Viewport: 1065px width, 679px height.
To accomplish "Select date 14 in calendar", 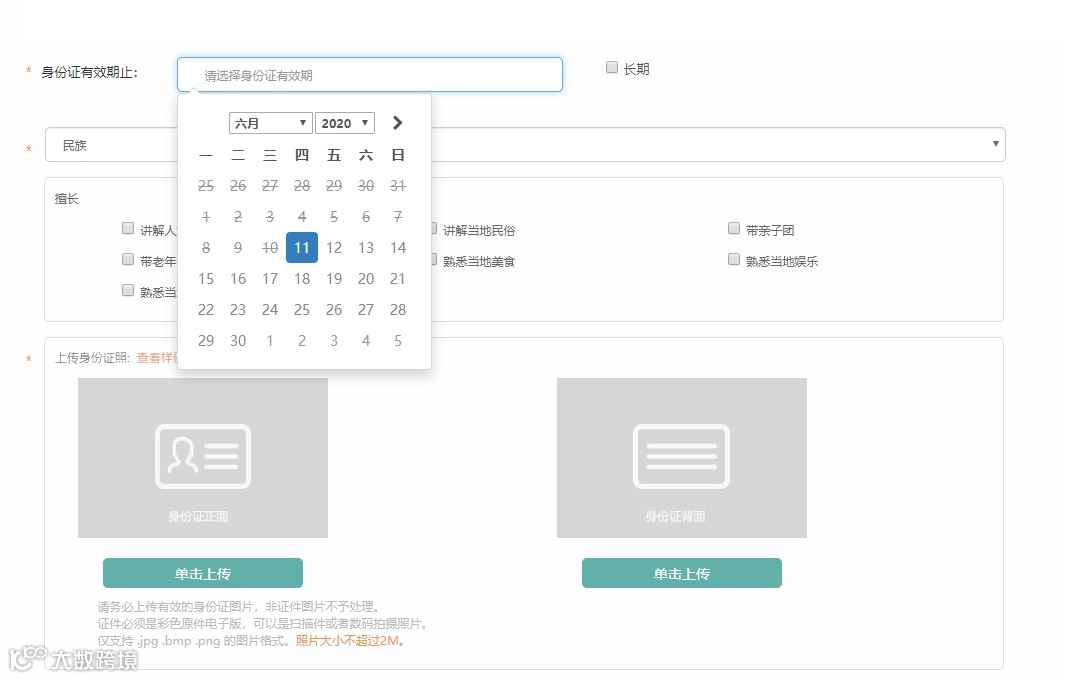I will [x=398, y=248].
